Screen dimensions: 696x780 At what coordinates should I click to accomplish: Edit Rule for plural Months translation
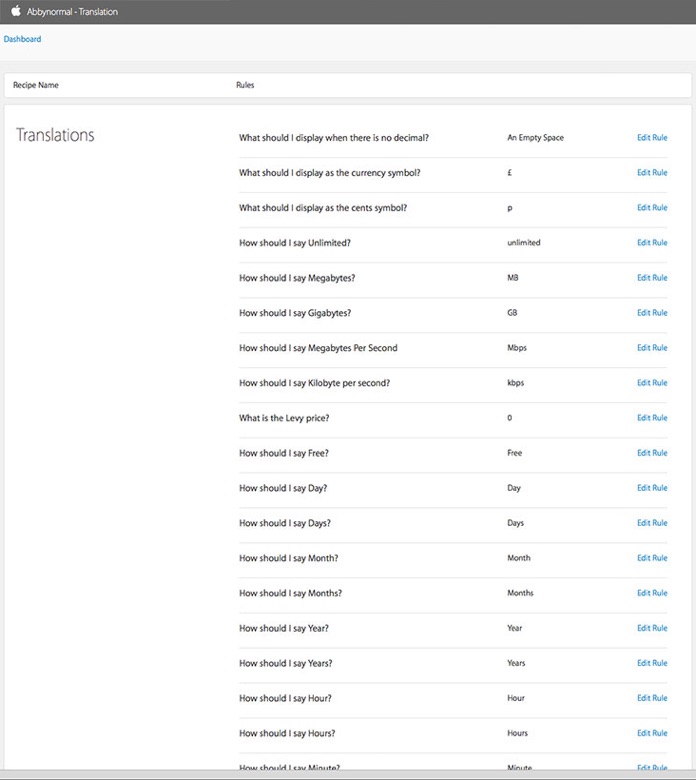pos(652,593)
